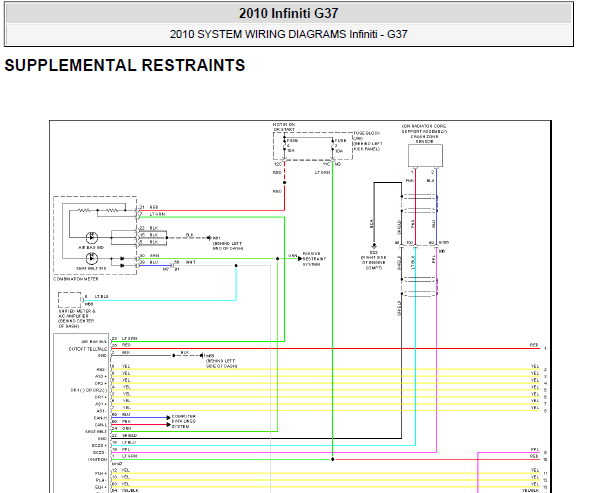Click the air bag indicator lamp symbol

tap(92, 237)
